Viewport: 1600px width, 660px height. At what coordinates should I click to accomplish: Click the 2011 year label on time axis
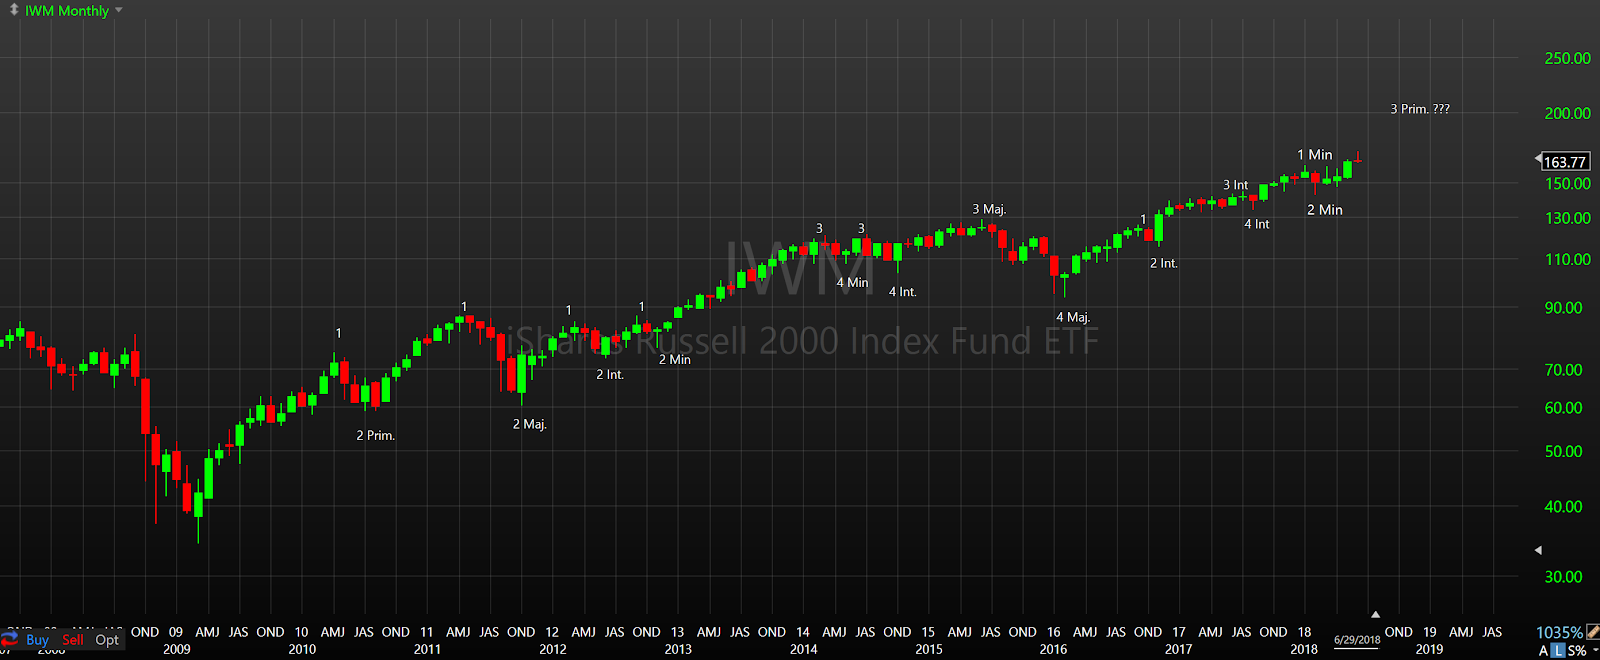[427, 650]
